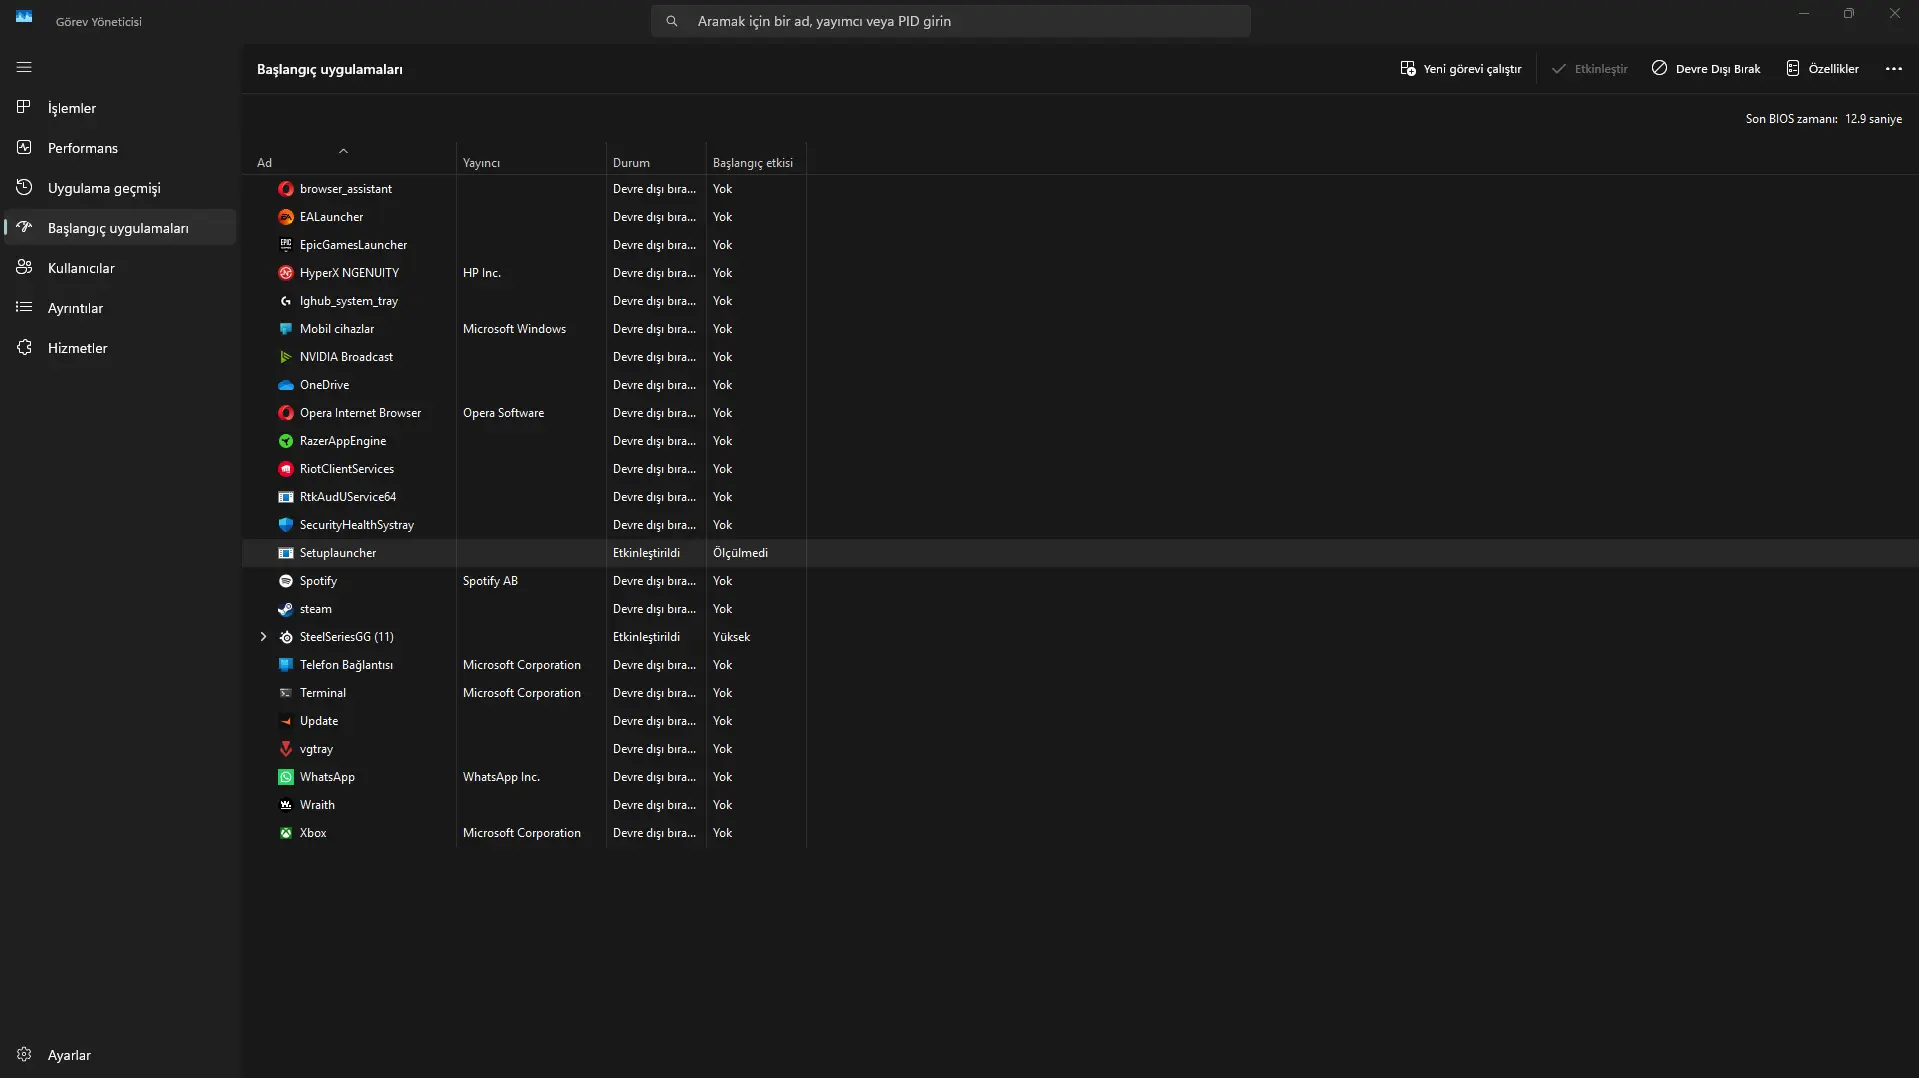The width and height of the screenshot is (1919, 1078).
Task: Click the Task Manager title bar icon
Action: click(x=24, y=17)
